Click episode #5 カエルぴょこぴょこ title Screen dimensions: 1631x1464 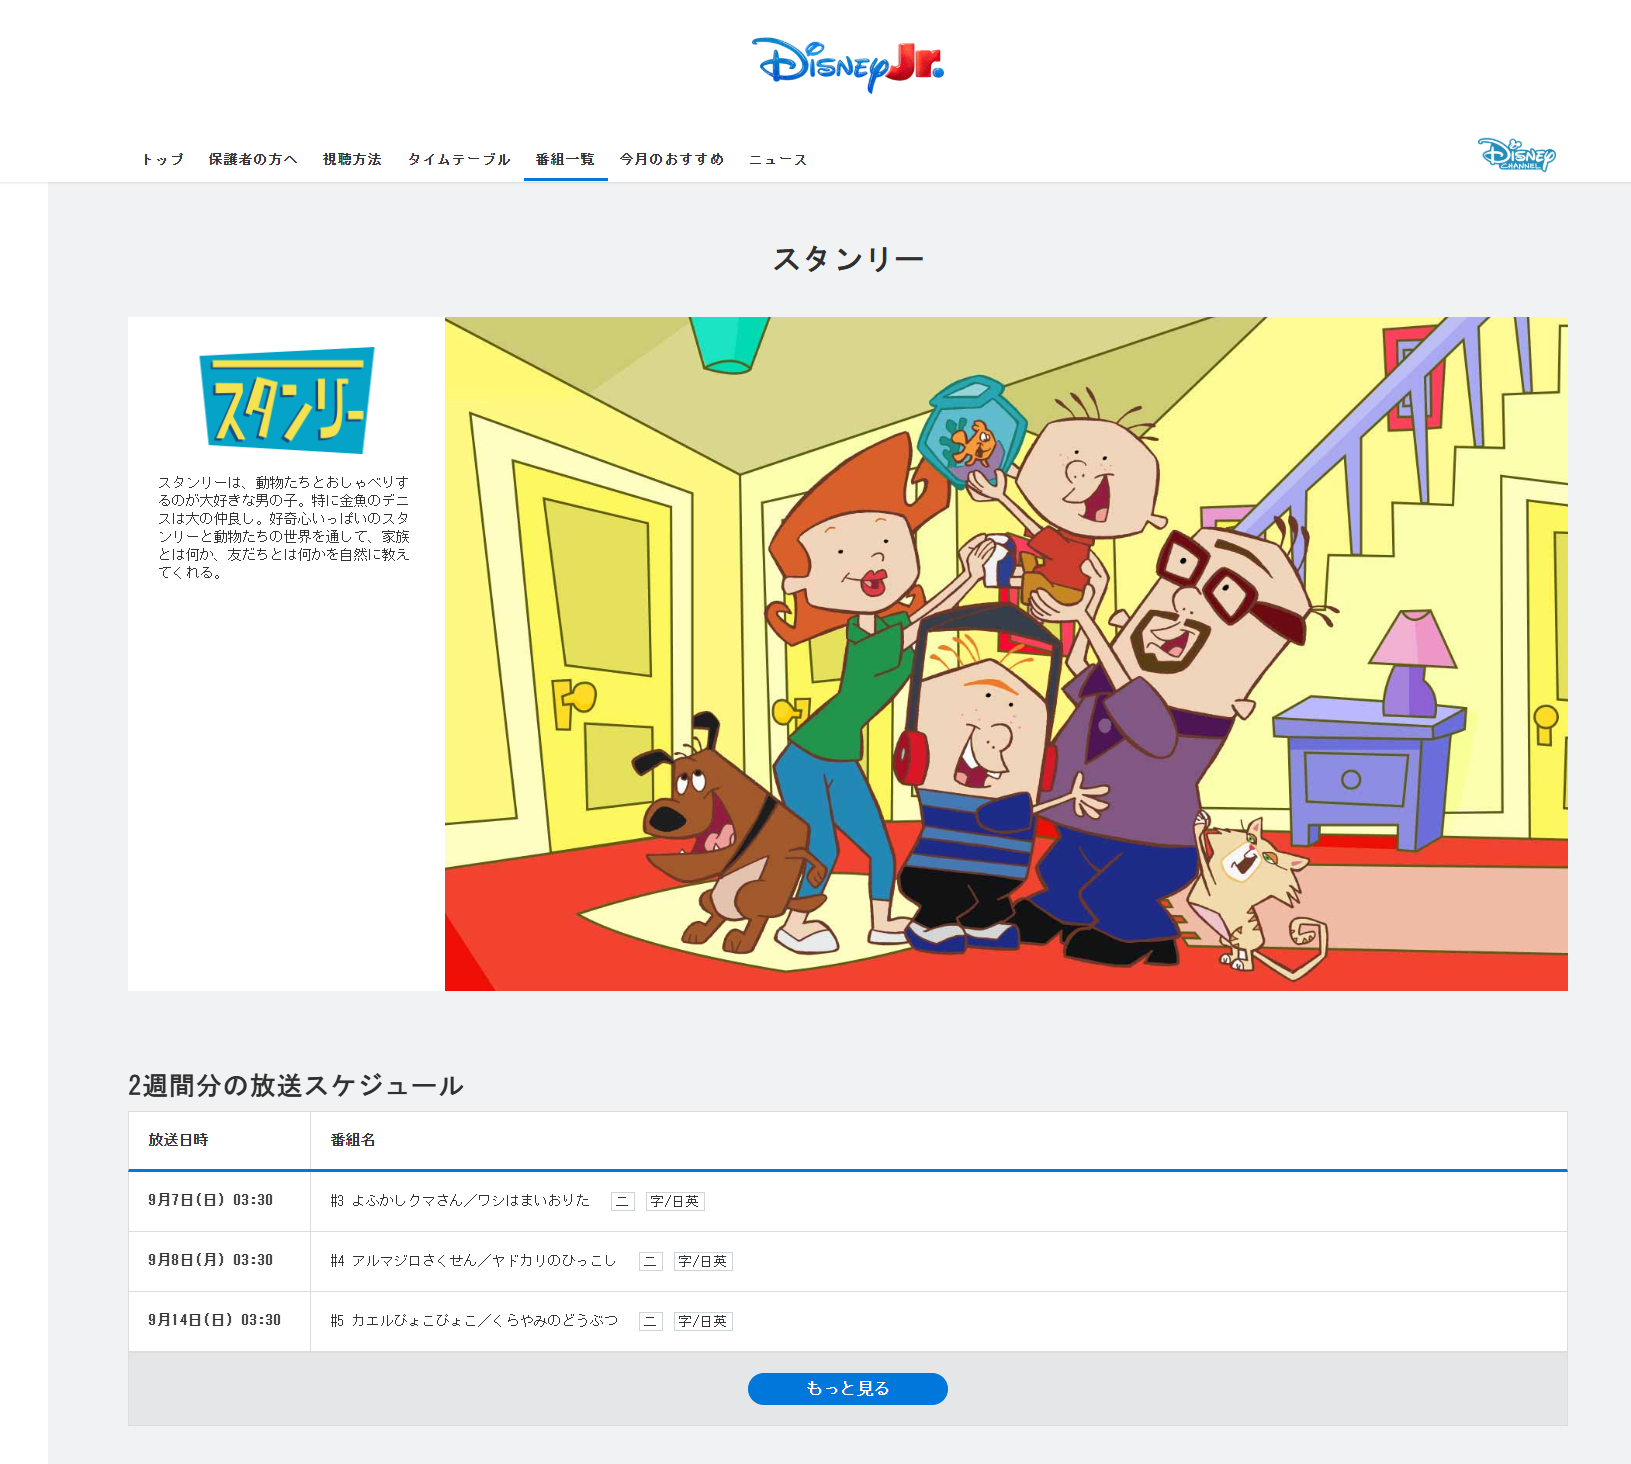pyautogui.click(x=474, y=1320)
